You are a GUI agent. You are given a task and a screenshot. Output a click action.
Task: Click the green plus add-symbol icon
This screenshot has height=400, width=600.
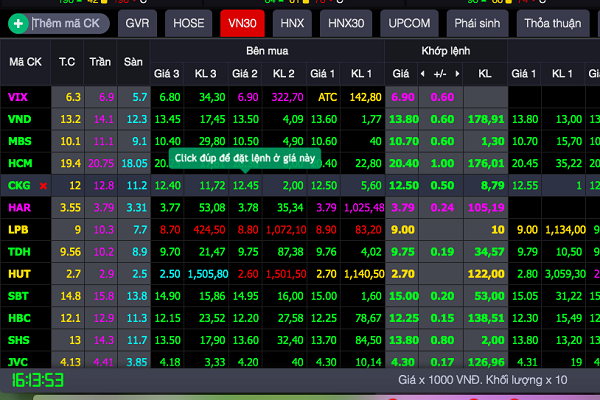(18, 21)
